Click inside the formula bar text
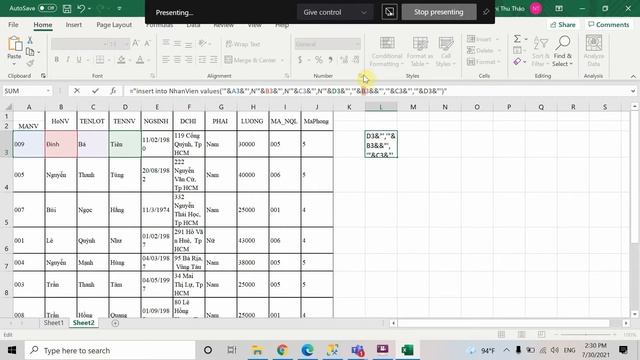The width and height of the screenshot is (640, 360). [x=288, y=91]
